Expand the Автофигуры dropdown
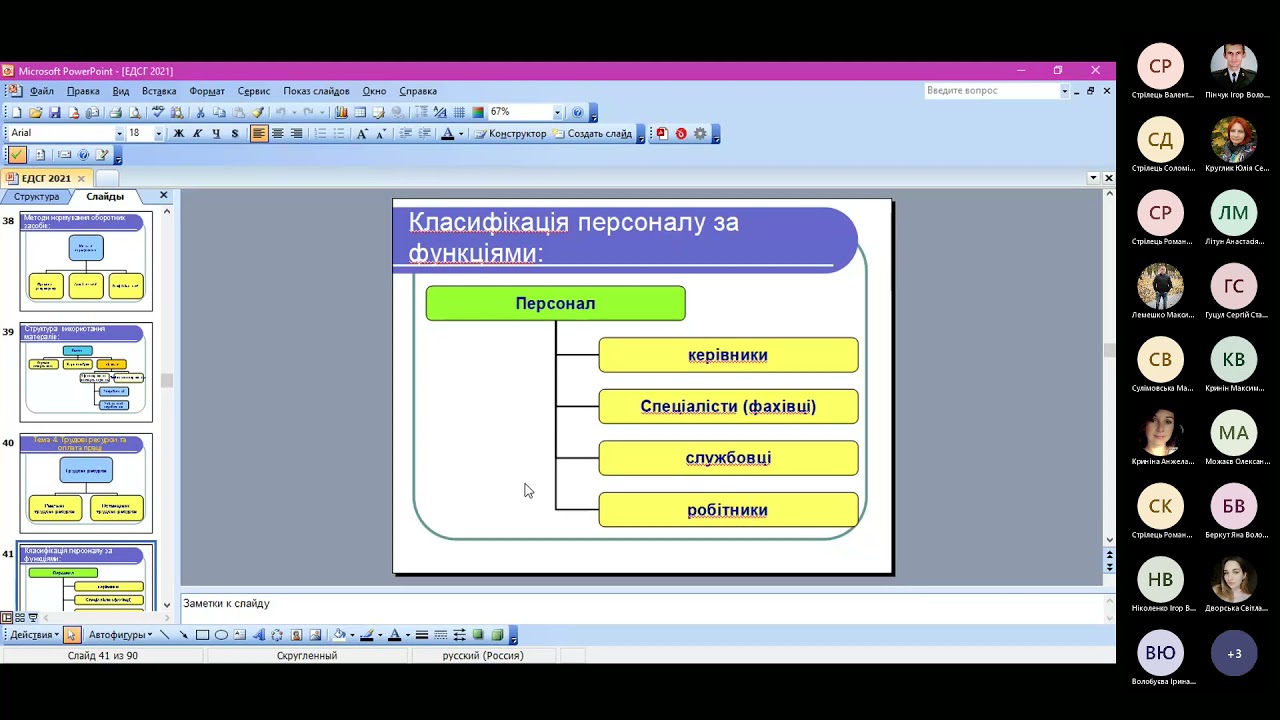Viewport: 1280px width, 720px height. pos(120,635)
